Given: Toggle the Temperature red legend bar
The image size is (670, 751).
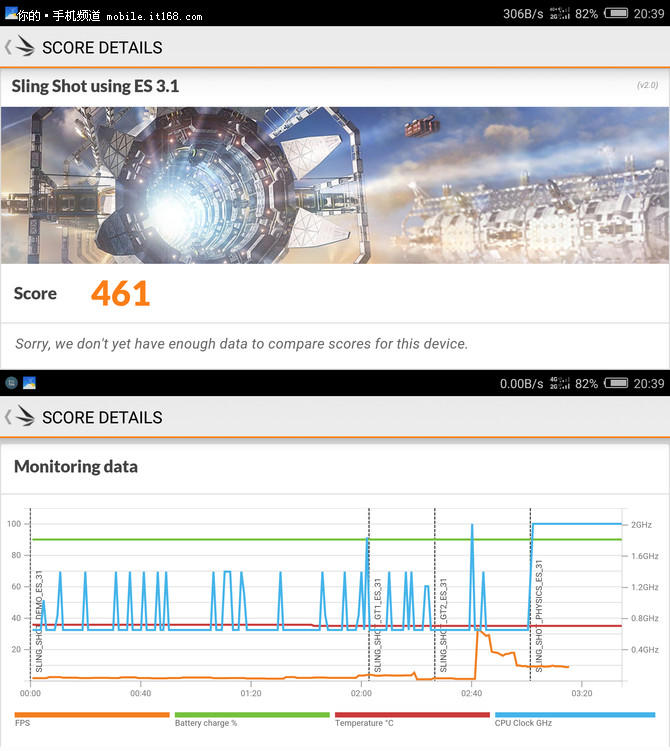Looking at the screenshot, I should [412, 715].
